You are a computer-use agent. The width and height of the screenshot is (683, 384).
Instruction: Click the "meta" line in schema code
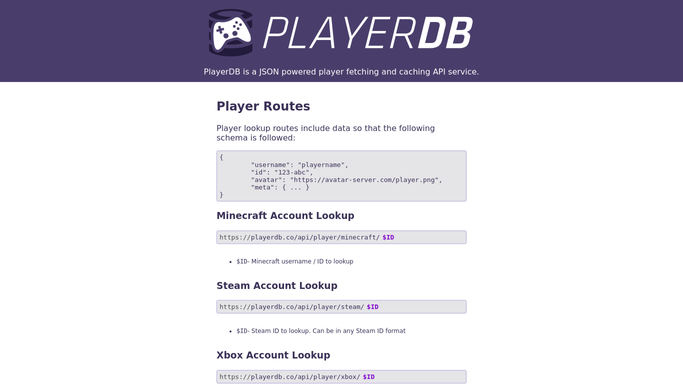click(280, 187)
